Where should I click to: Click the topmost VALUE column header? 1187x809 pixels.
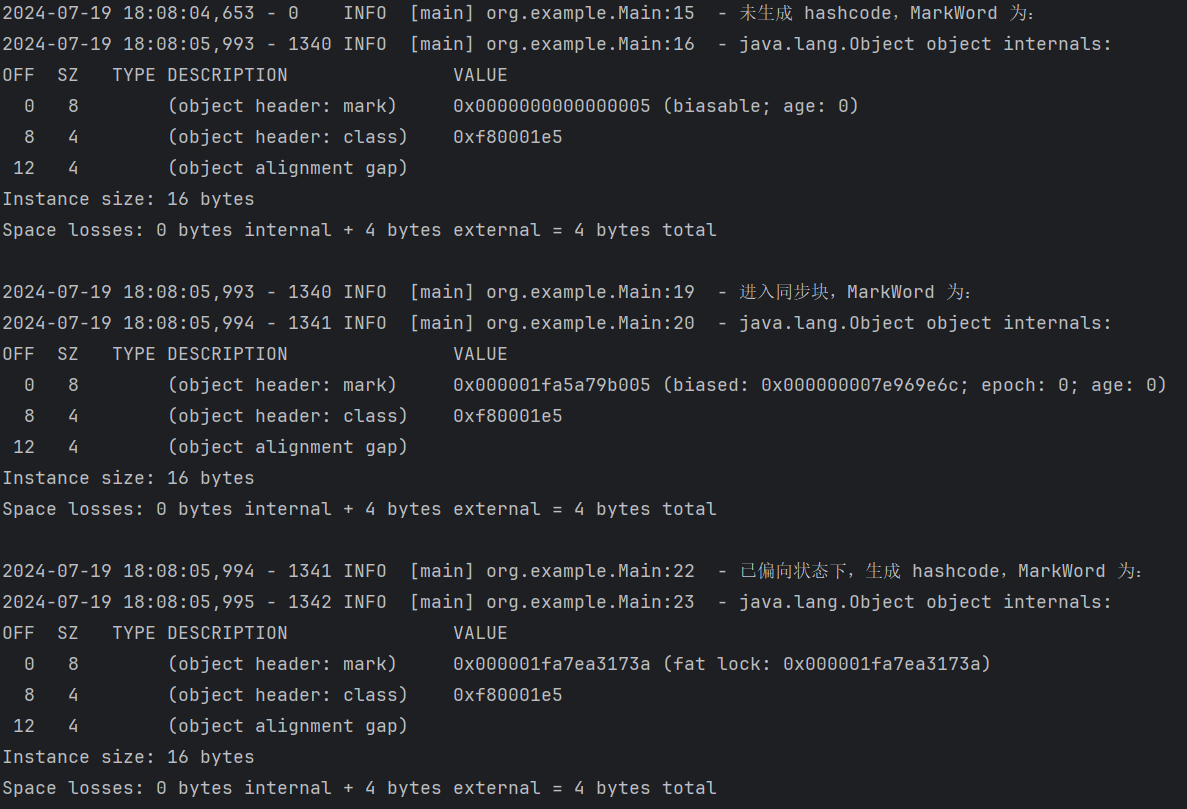480,75
